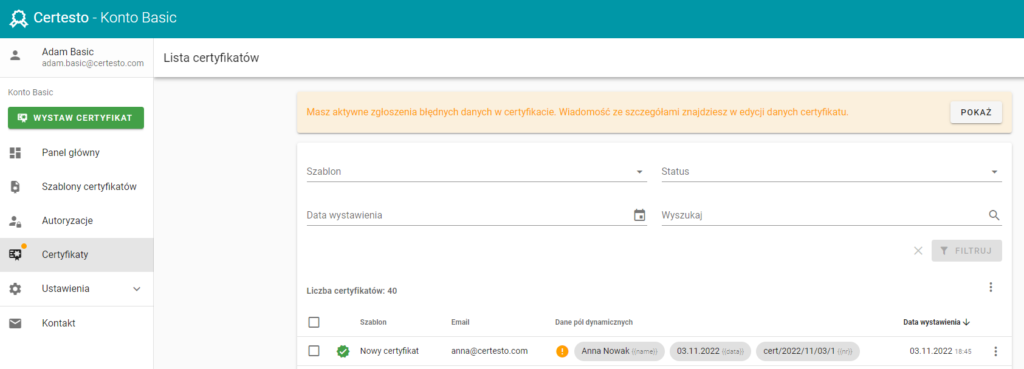Click the Email column header
Viewport: 1024px width, 369px height.
pos(460,322)
